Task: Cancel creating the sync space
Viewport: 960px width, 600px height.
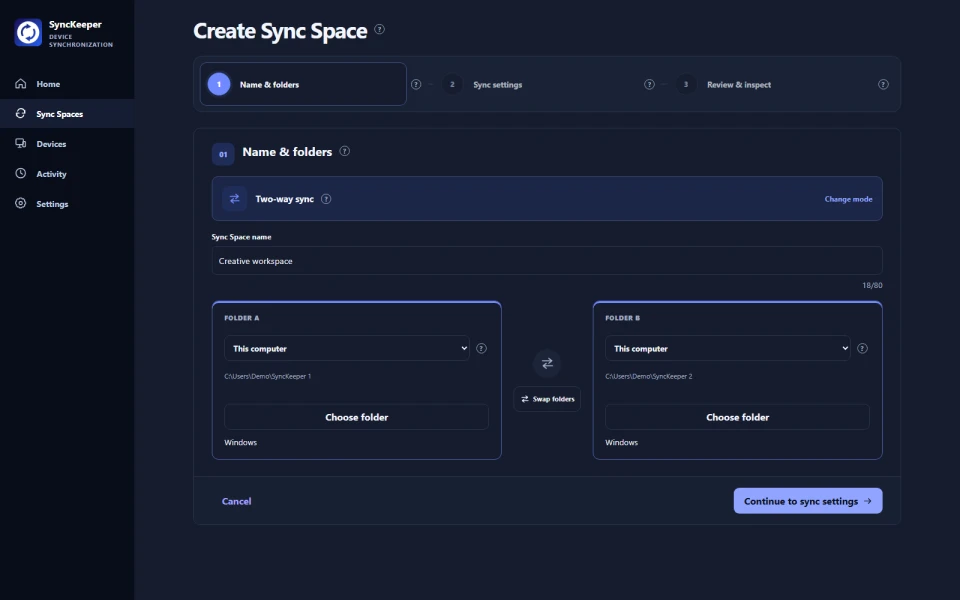Action: tap(236, 501)
